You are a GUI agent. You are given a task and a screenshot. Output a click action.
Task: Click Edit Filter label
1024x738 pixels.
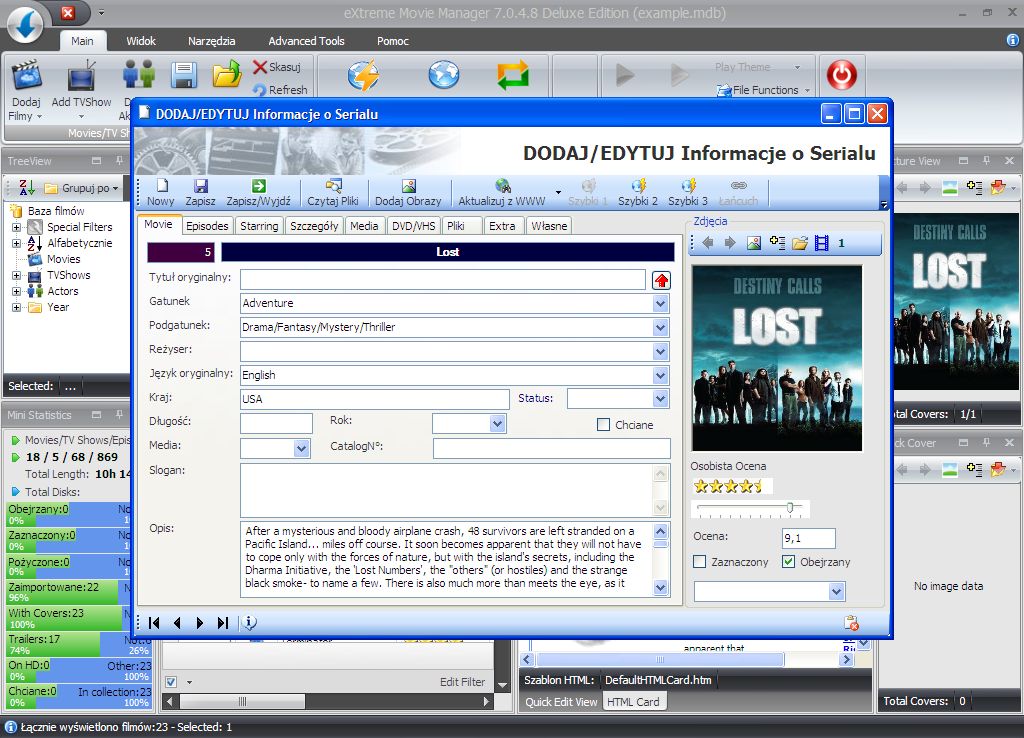[x=462, y=682]
